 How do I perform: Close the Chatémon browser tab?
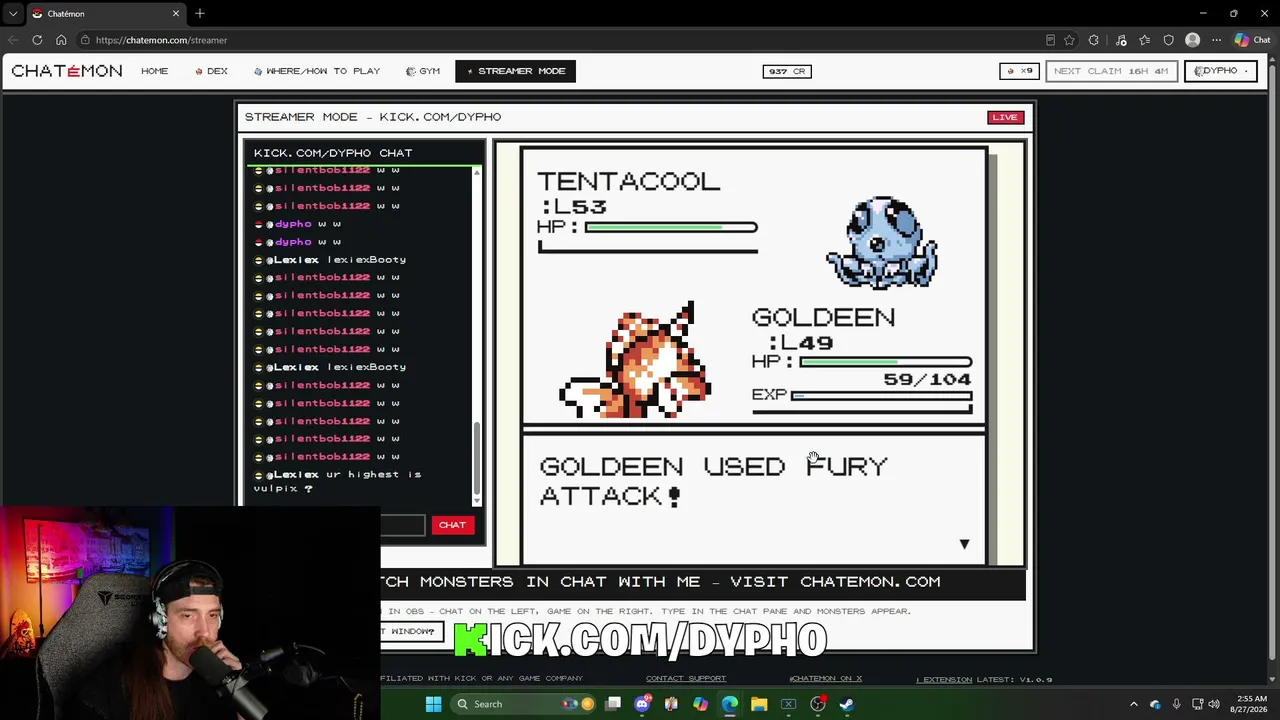(176, 14)
